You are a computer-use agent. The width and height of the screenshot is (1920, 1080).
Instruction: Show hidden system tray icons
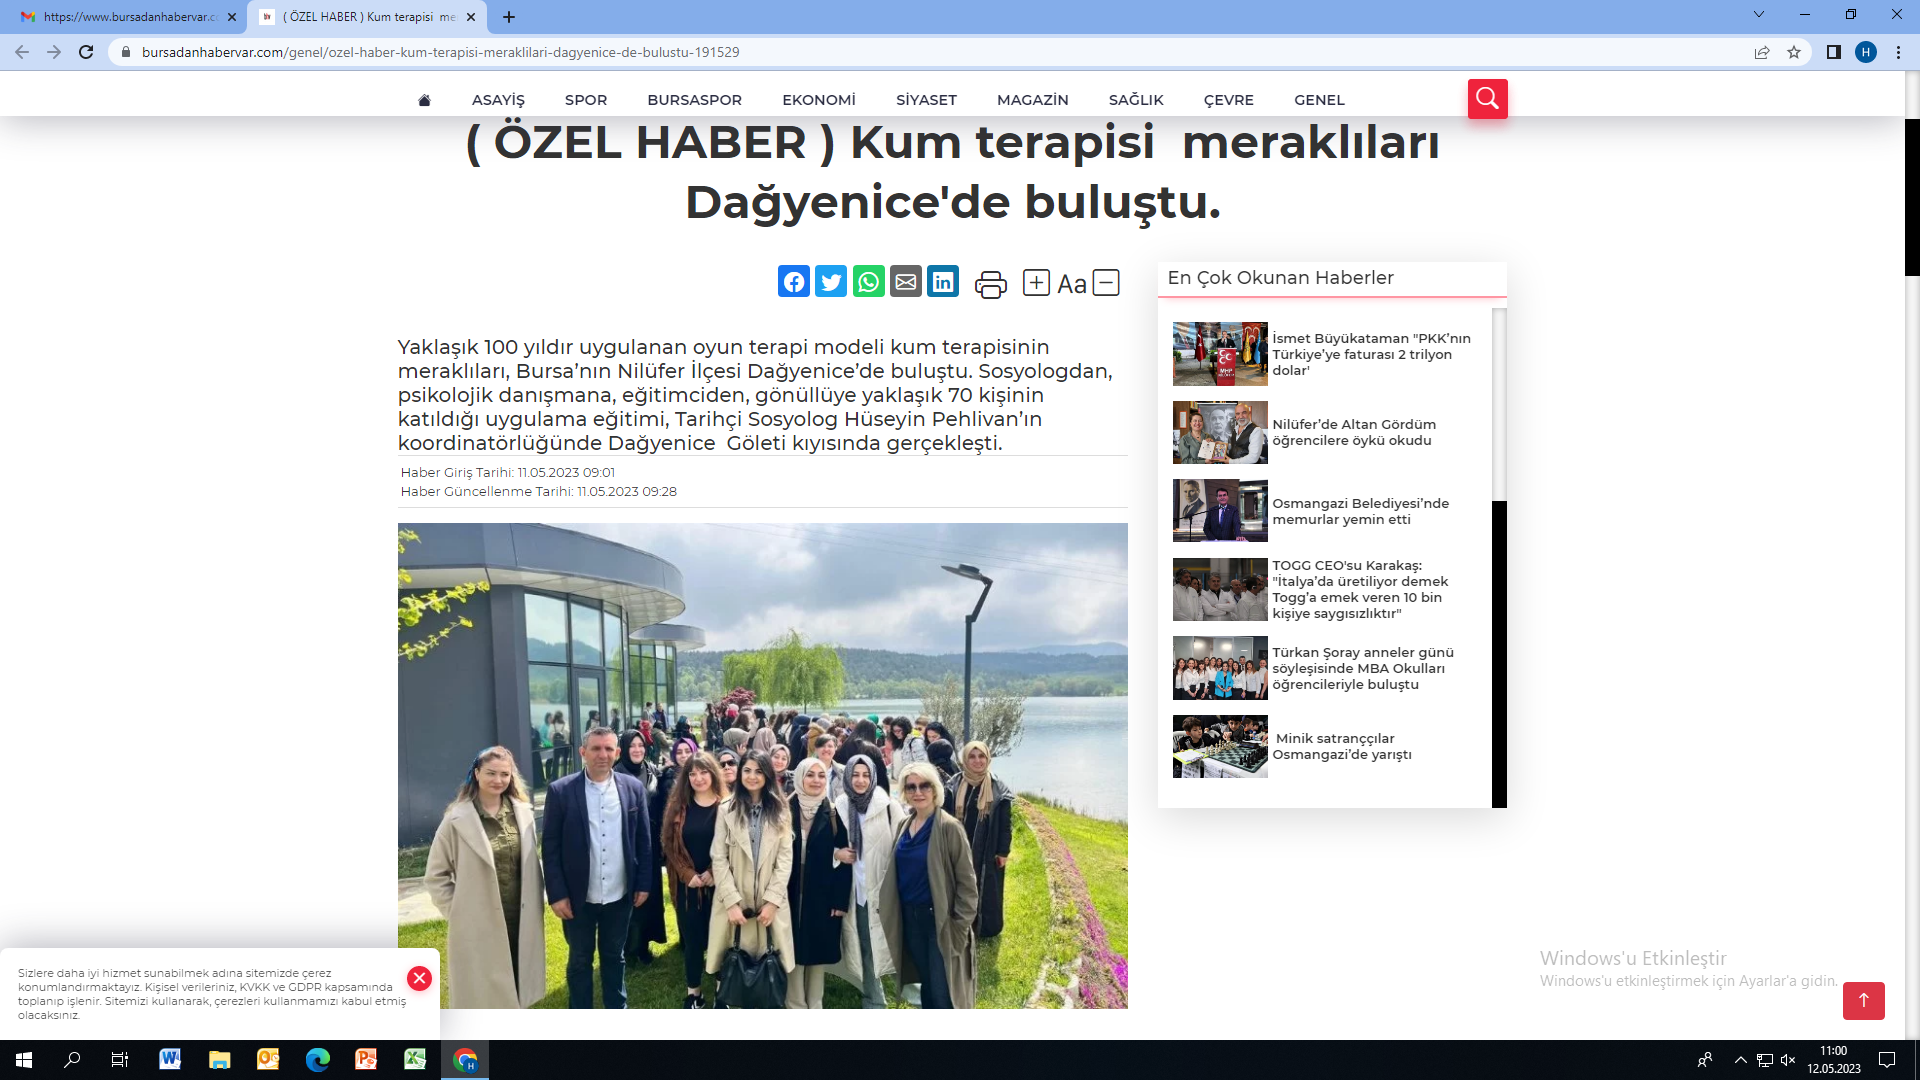(1741, 1060)
